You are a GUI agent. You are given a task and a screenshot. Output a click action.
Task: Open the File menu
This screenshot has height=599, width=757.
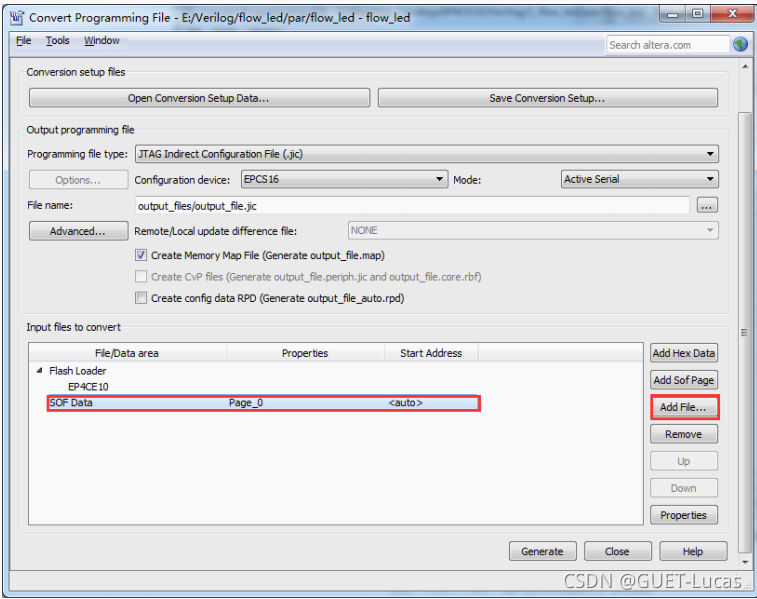coord(23,41)
